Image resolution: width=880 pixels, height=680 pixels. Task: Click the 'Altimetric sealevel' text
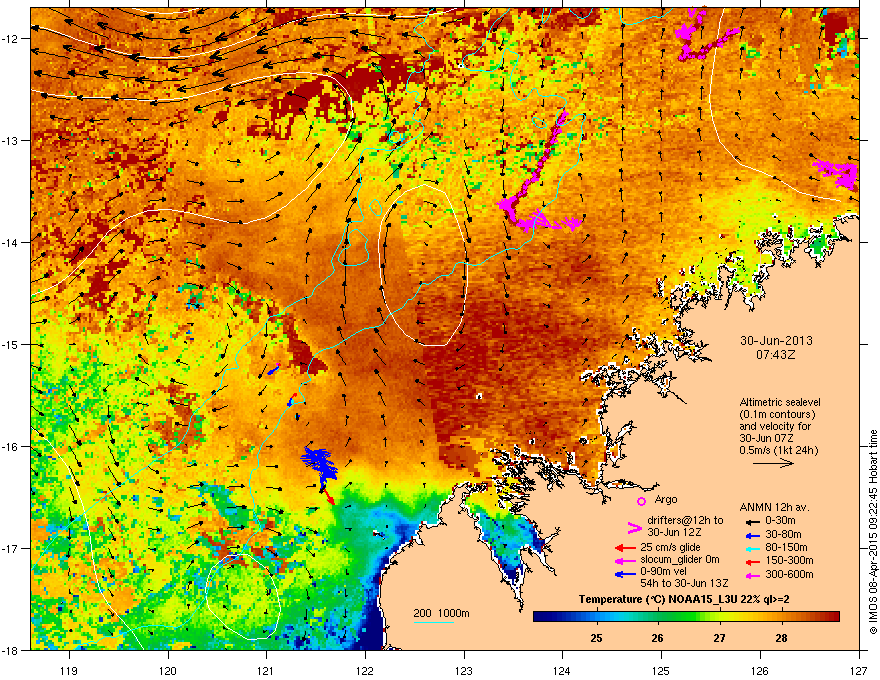[780, 402]
